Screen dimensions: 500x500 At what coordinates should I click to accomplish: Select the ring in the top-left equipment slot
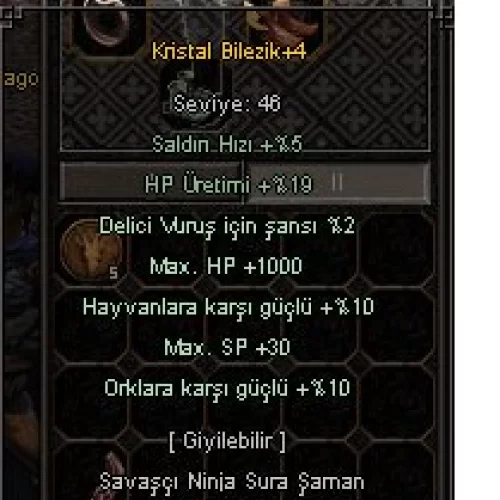[x=106, y=25]
